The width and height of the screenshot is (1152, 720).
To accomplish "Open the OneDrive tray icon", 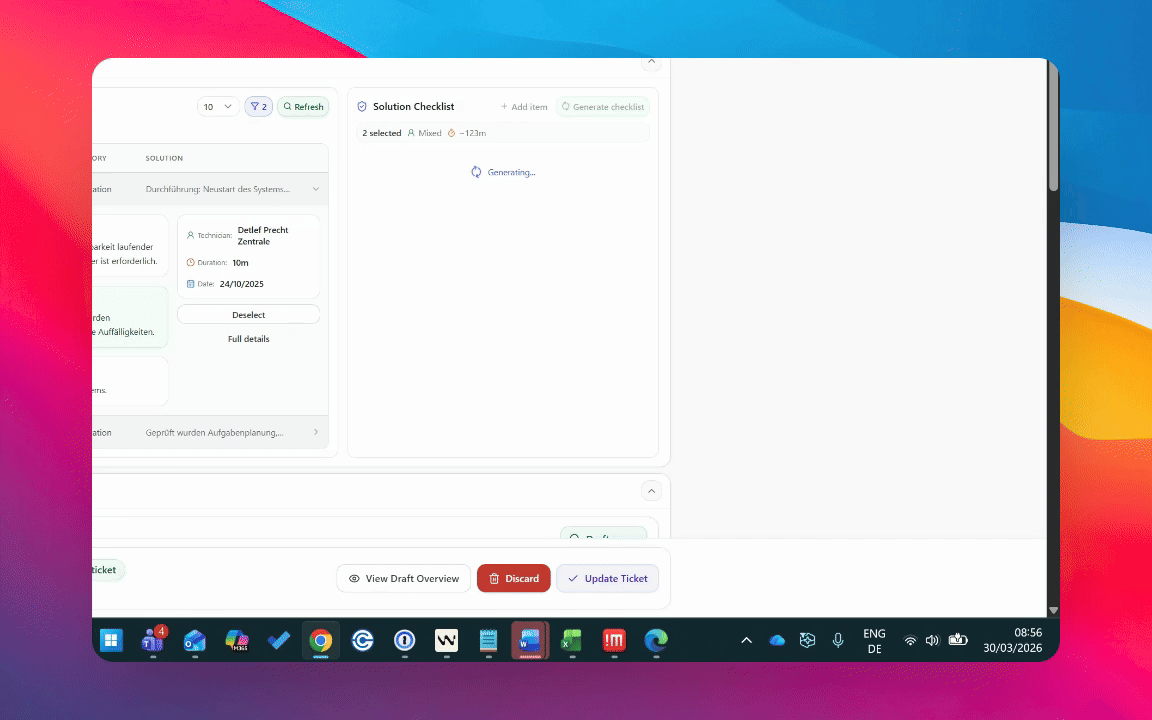I will [777, 641].
